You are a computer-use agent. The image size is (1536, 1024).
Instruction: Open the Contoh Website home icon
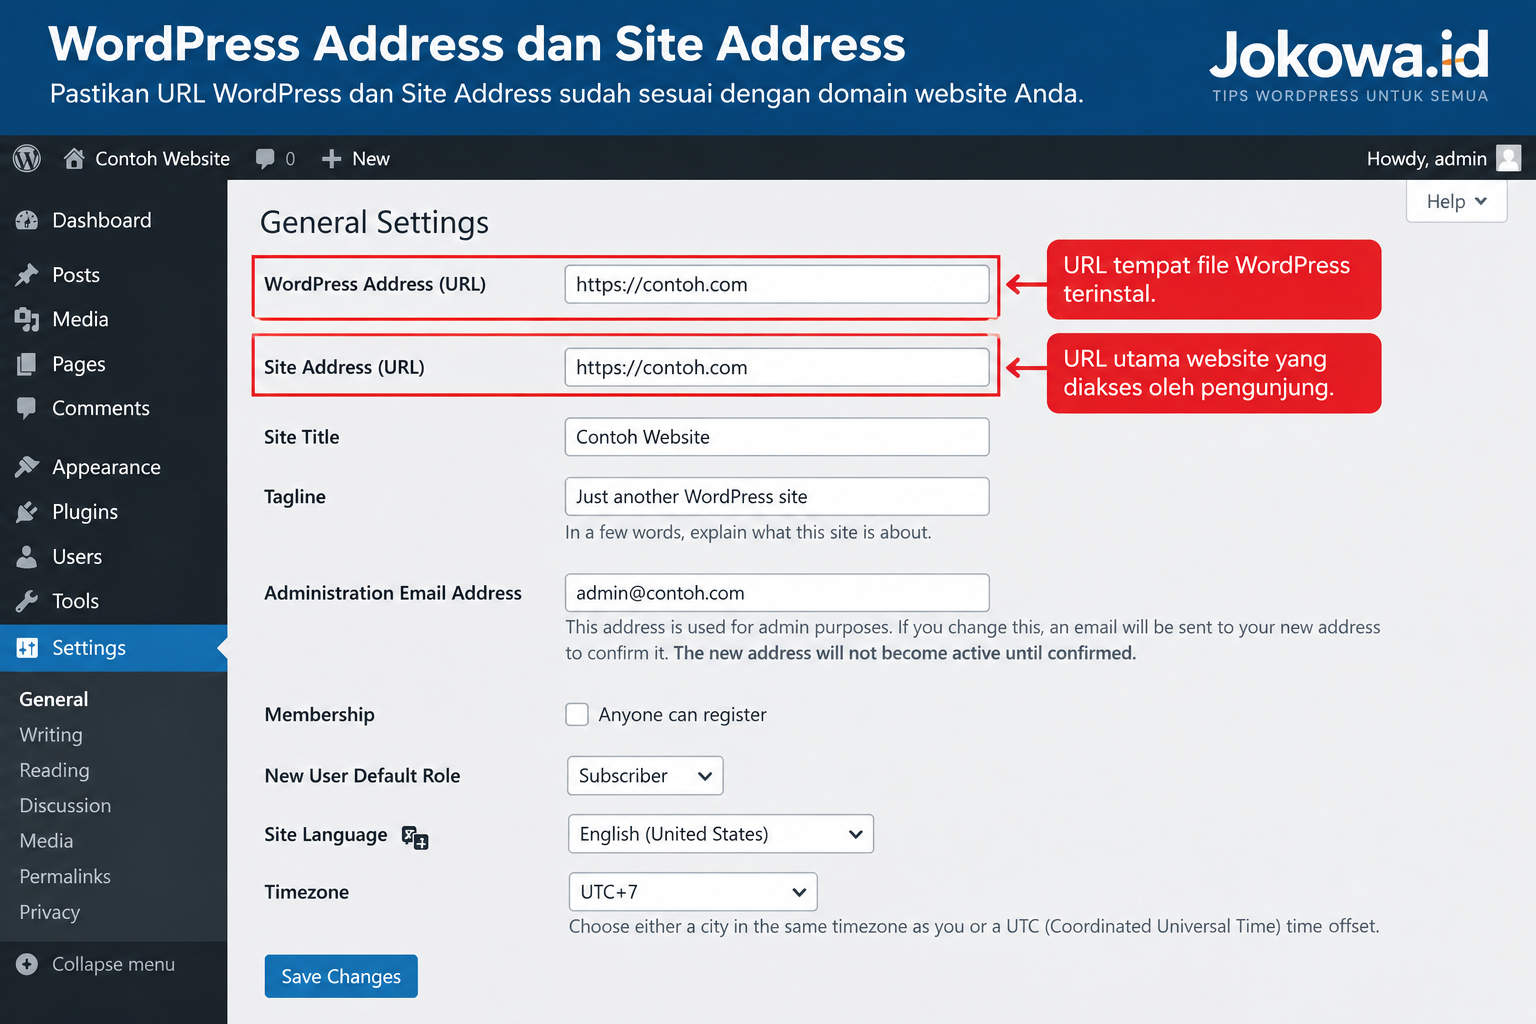point(74,158)
